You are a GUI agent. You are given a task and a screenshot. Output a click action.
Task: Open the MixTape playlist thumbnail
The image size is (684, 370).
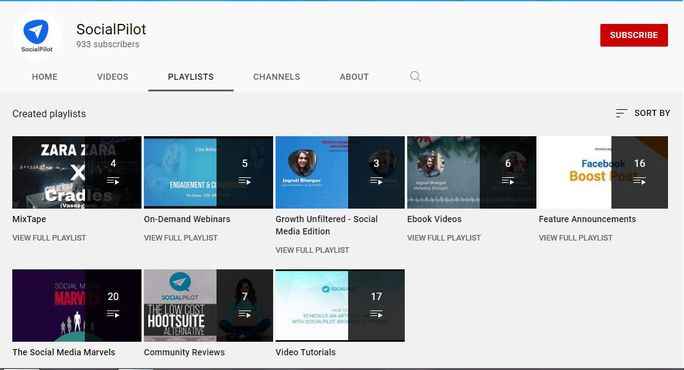(77, 172)
